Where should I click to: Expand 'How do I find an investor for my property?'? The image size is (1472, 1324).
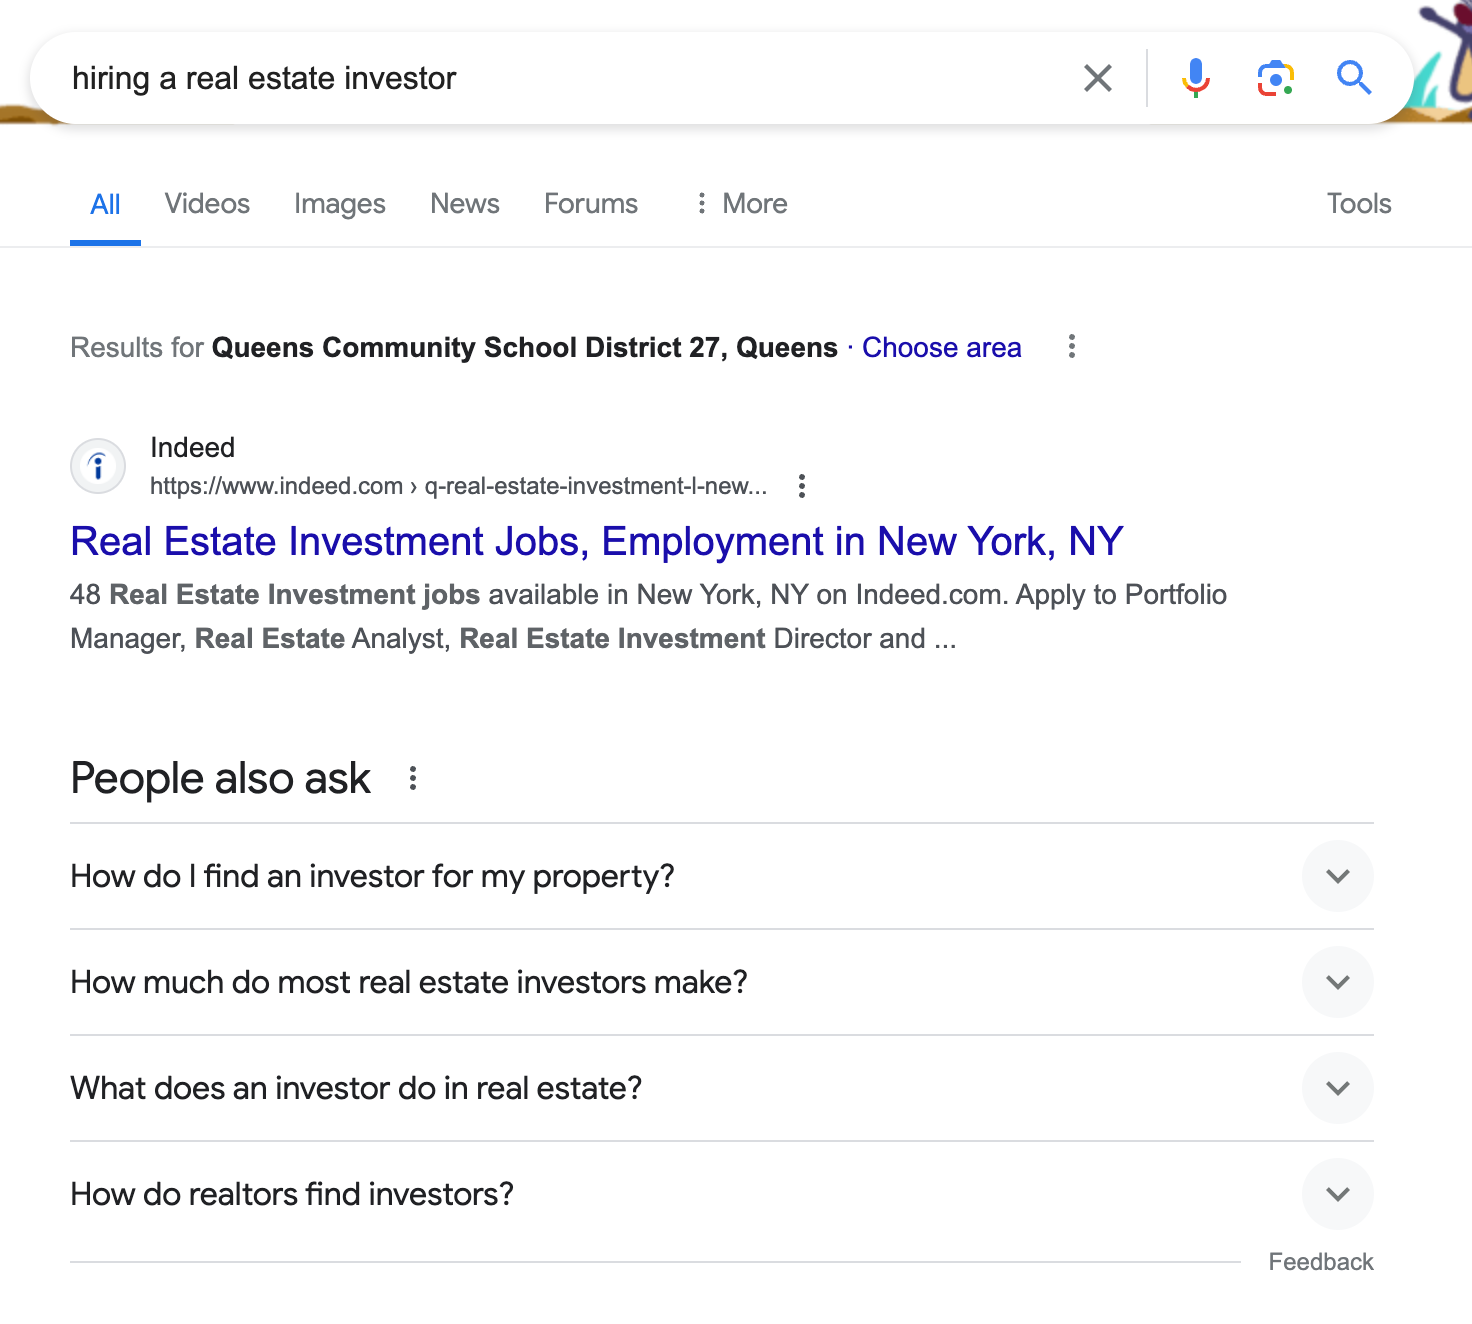pos(1337,876)
